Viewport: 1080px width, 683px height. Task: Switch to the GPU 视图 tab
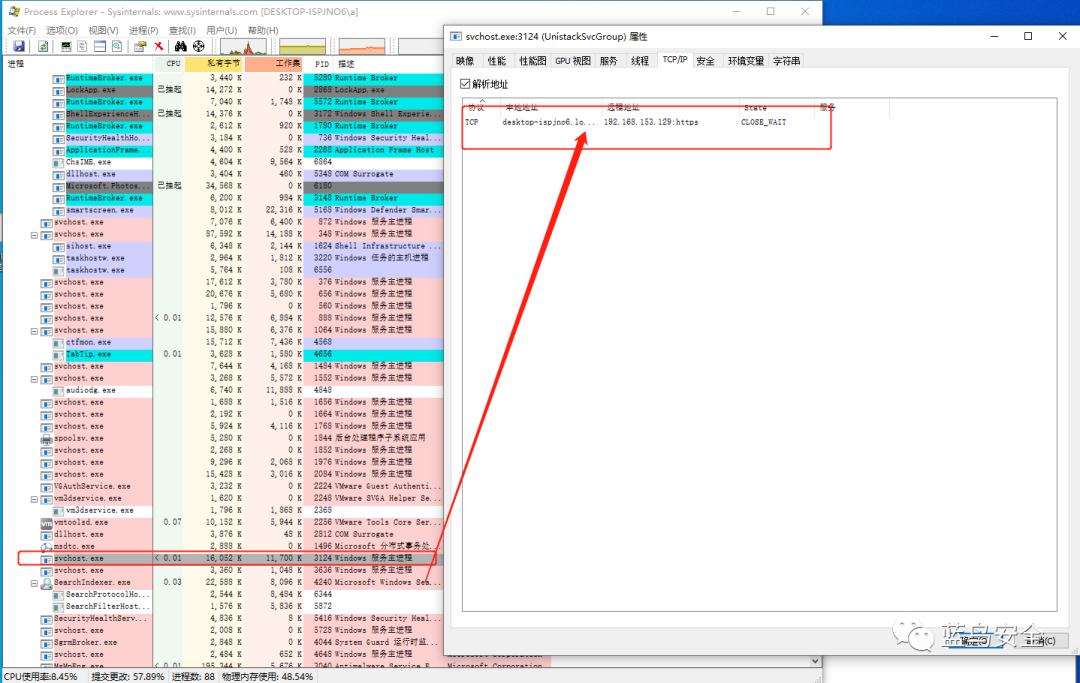click(573, 61)
